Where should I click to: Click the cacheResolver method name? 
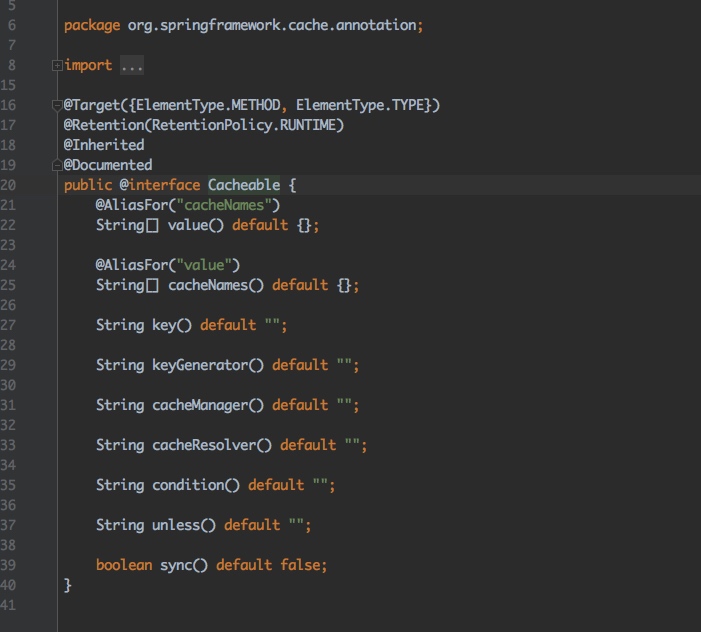(203, 445)
